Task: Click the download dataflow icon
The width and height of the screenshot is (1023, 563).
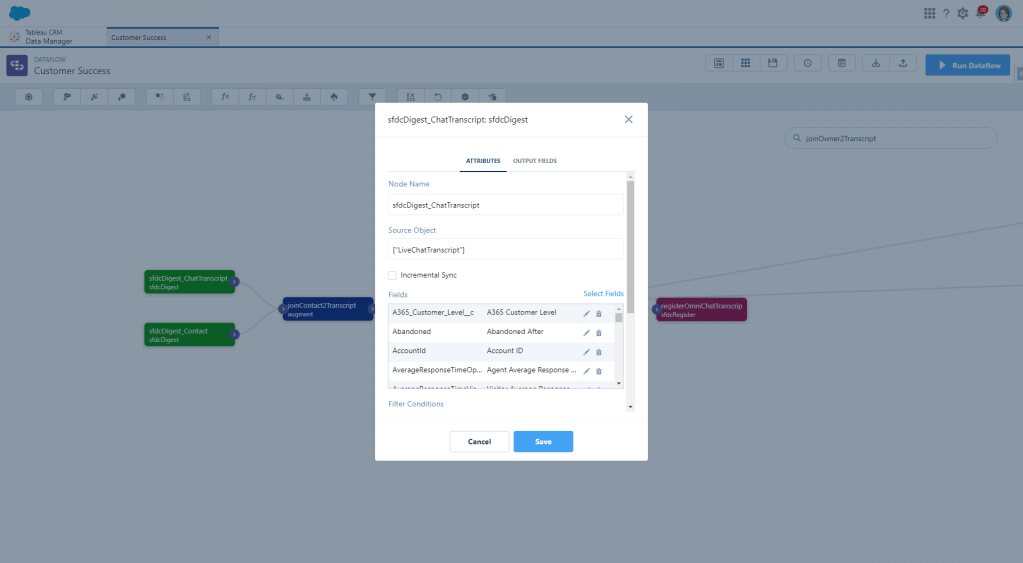Action: coord(875,63)
